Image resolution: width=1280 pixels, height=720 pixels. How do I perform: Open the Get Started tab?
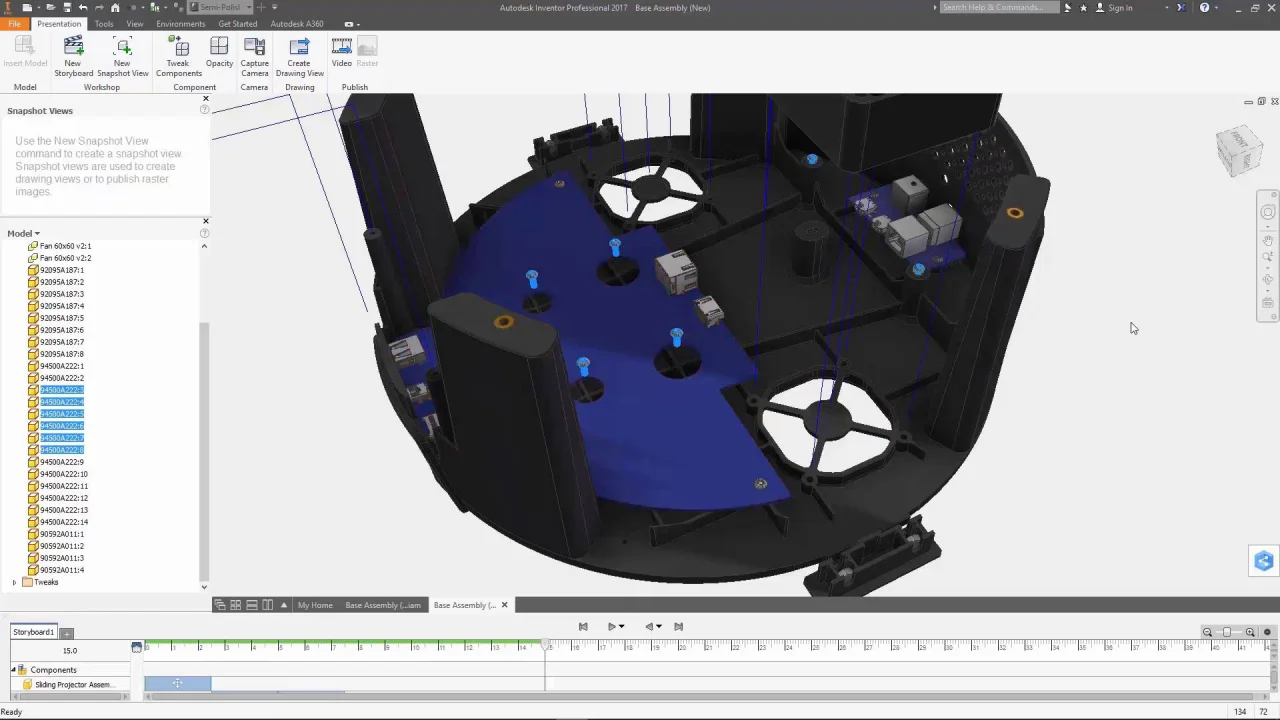coord(238,24)
